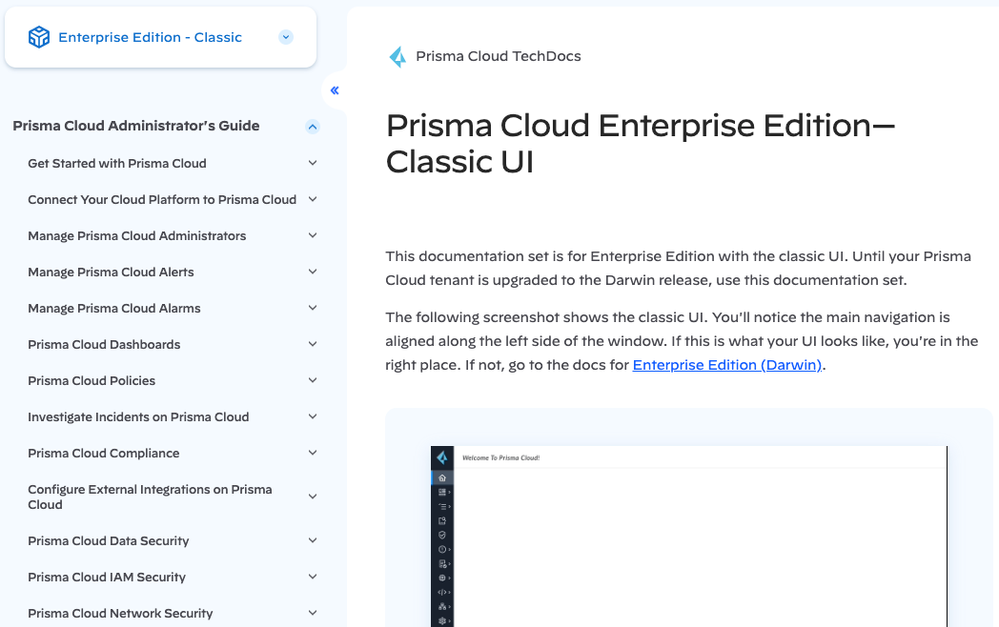This screenshot has width=999, height=627.
Task: Click the Enterprise Edition cube icon
Action: [x=39, y=37]
